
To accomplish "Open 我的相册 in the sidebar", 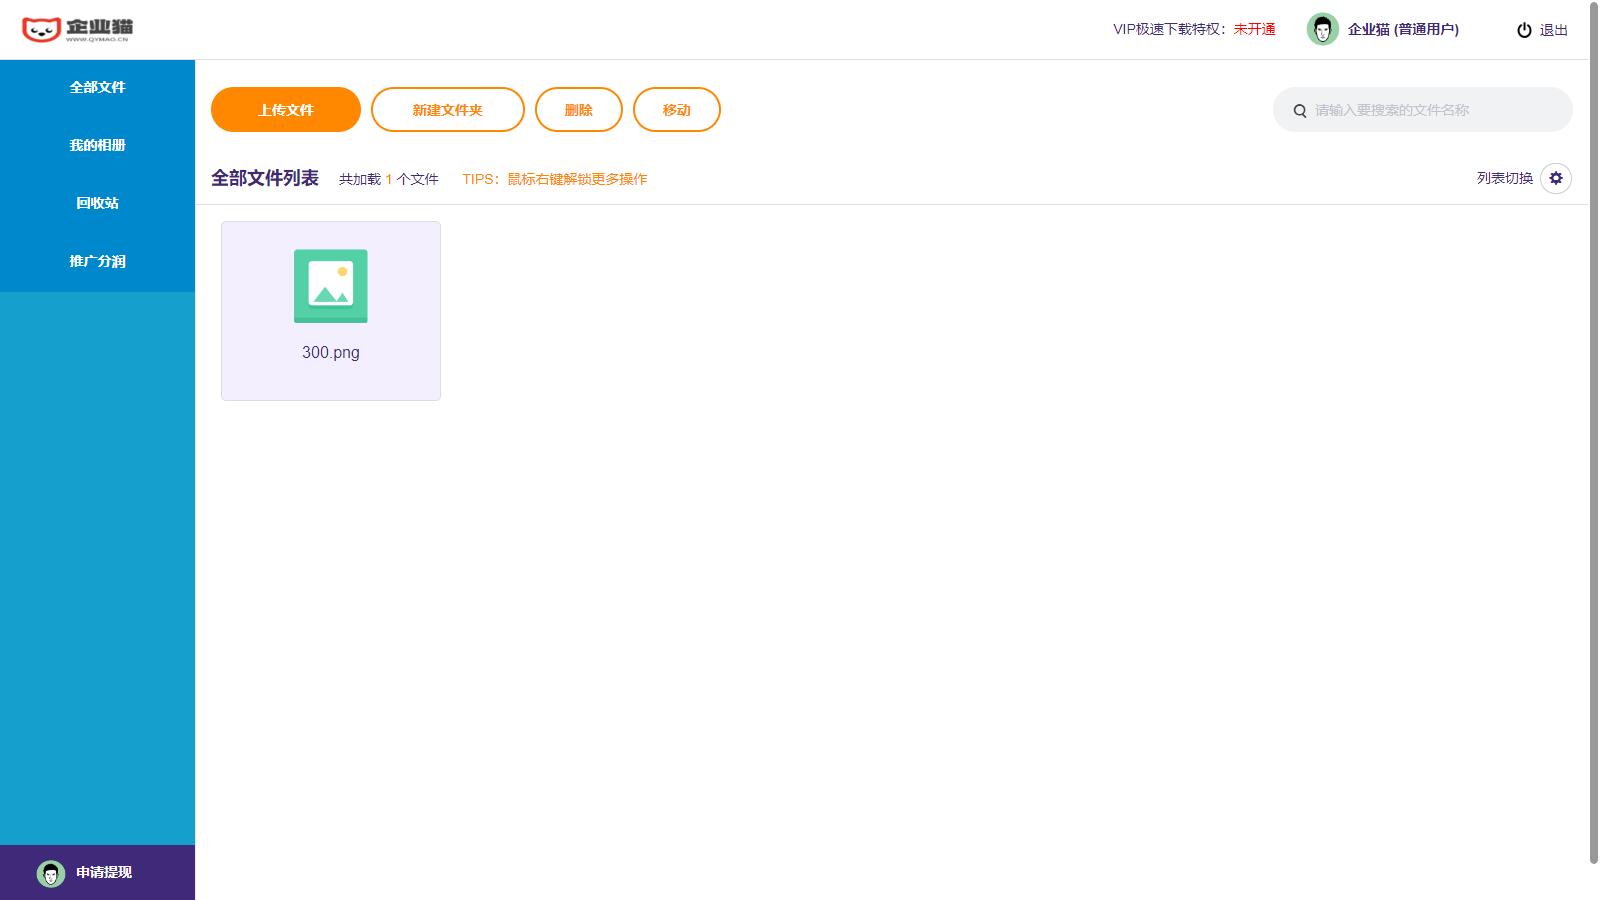I will [97, 145].
